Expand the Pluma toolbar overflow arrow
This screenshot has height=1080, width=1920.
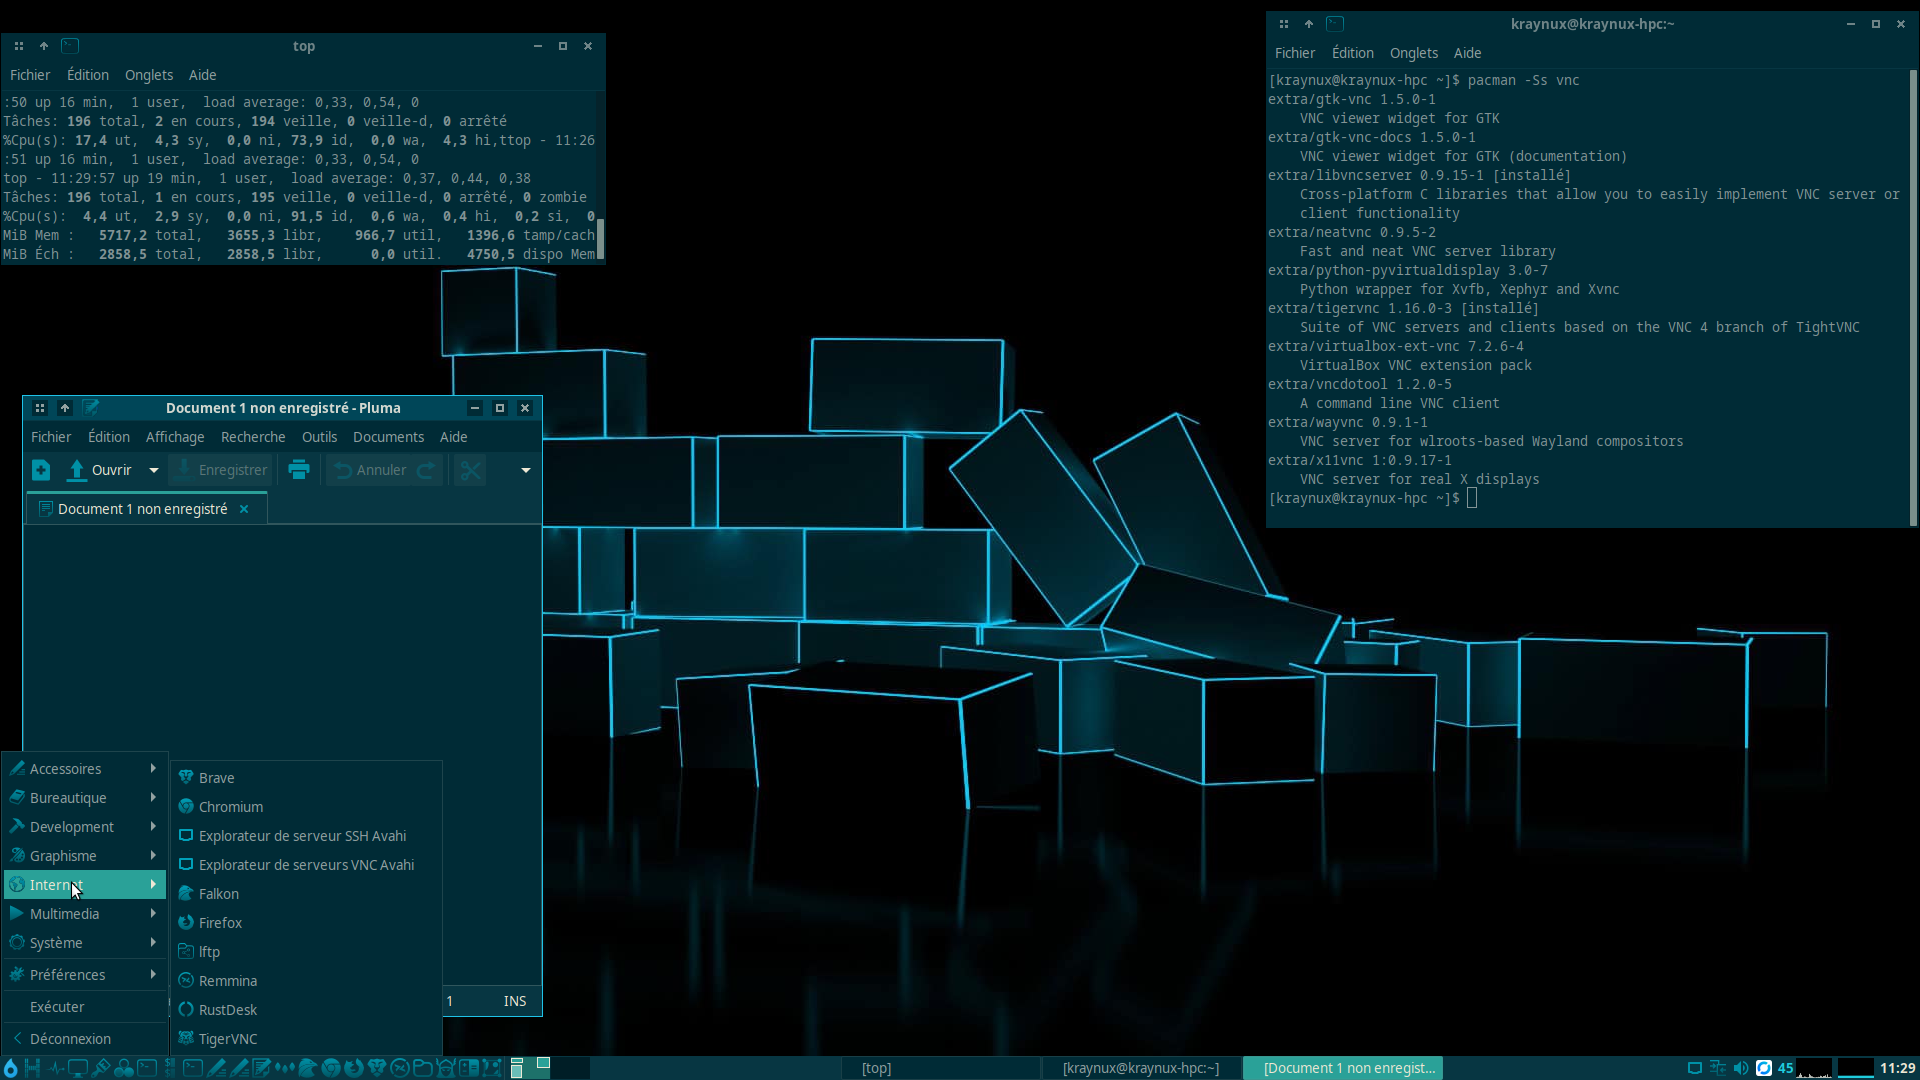[x=525, y=470]
